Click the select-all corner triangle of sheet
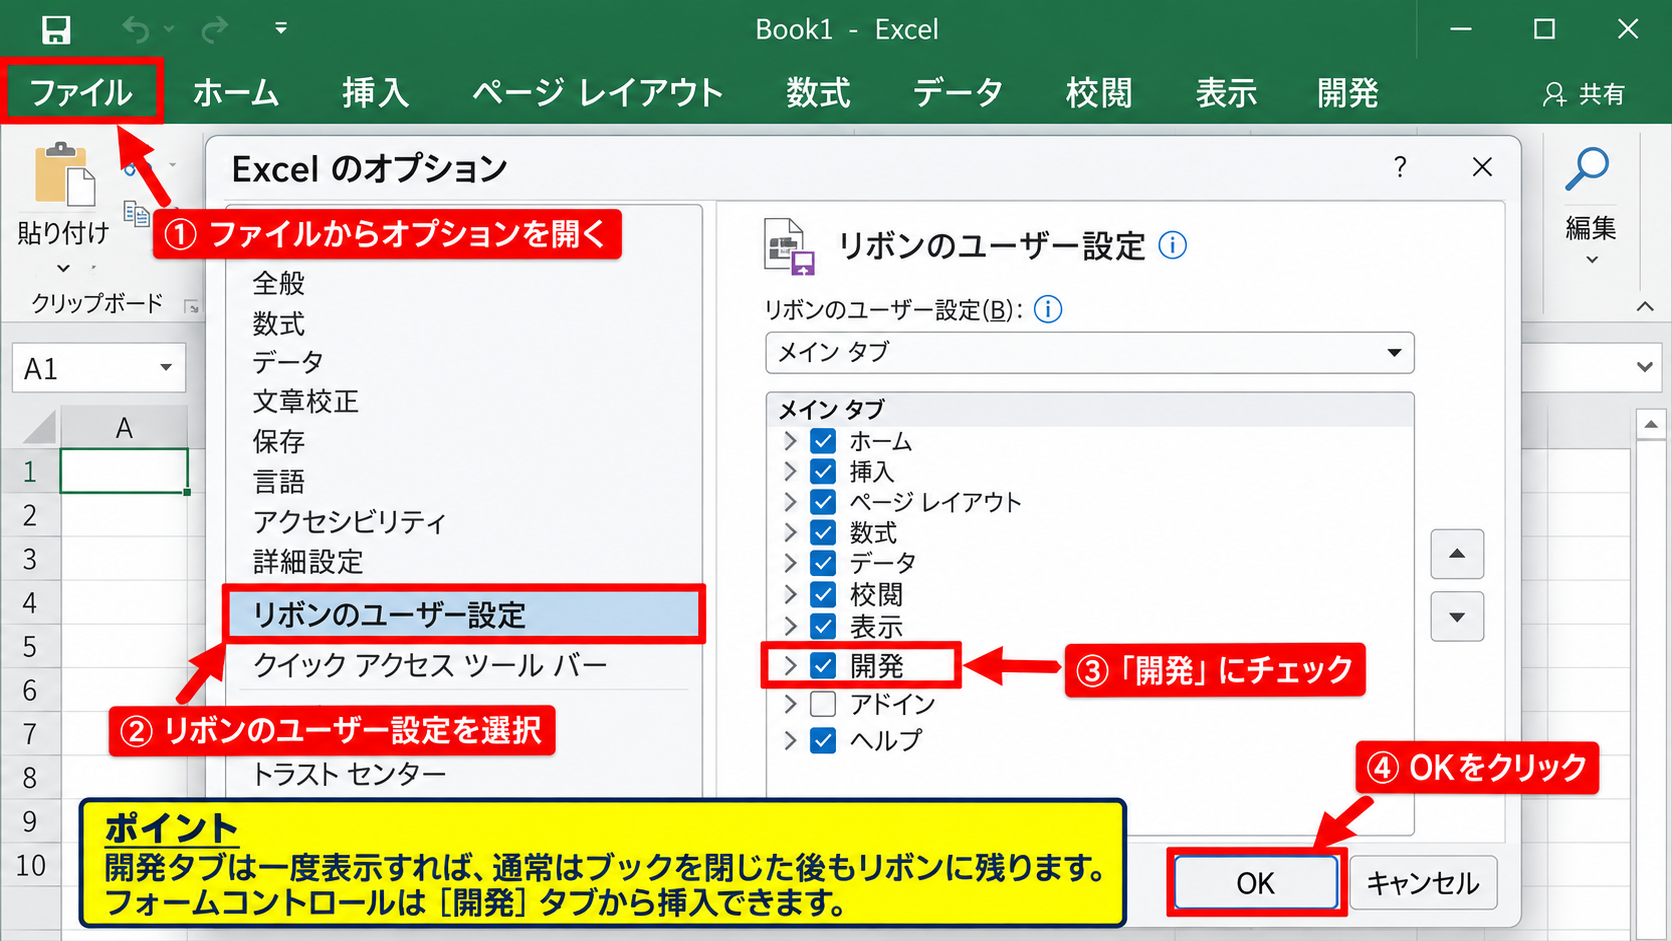The height and width of the screenshot is (941, 1672). (40, 427)
